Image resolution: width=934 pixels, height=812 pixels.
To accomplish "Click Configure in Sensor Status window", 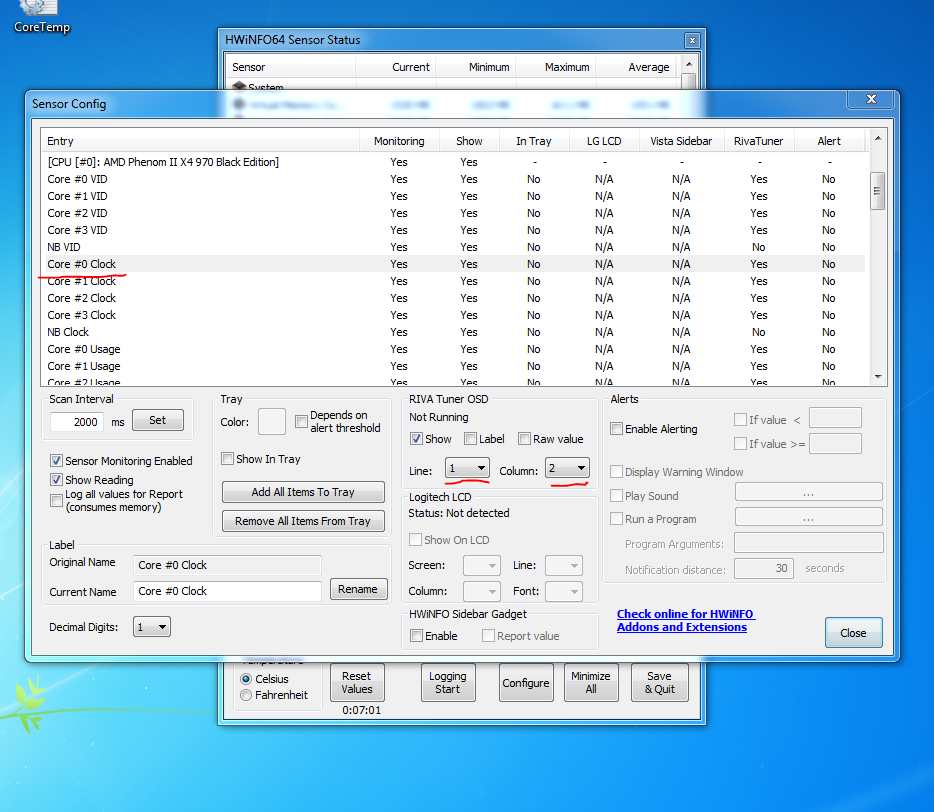I will coord(526,683).
